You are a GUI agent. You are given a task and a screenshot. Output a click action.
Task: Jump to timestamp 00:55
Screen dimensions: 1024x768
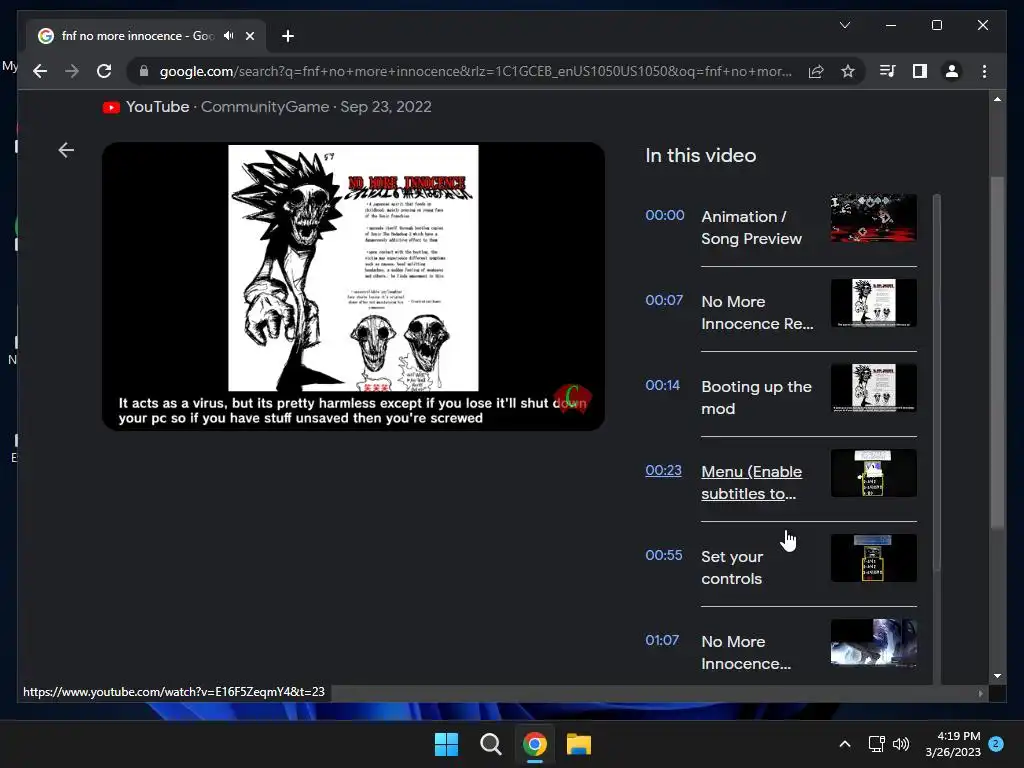(x=664, y=554)
